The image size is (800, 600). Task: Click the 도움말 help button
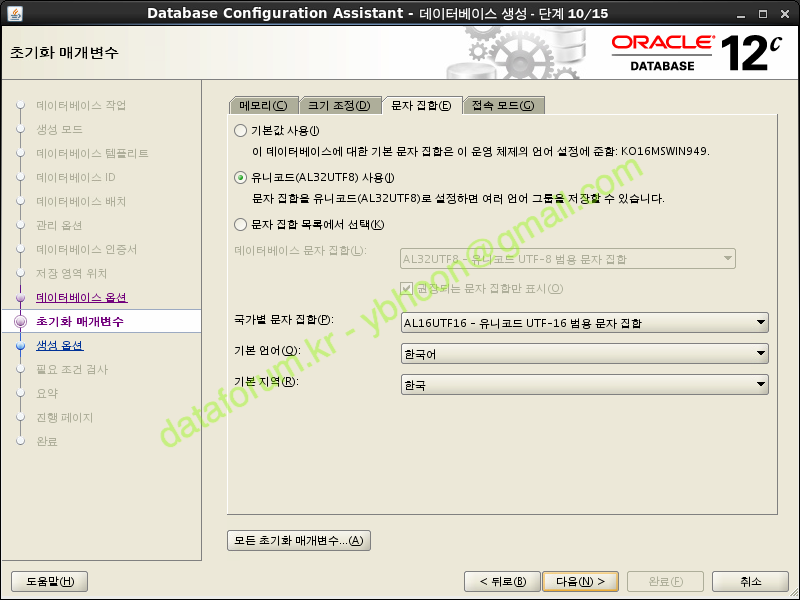pos(49,582)
